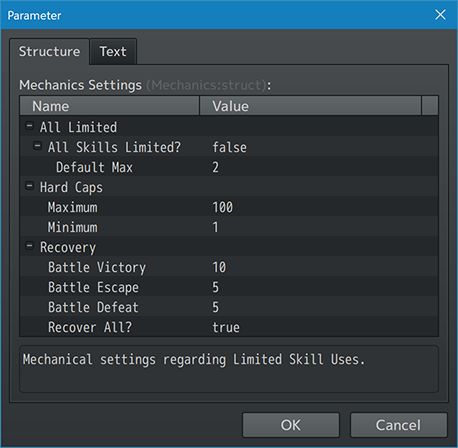
Task: Select the Recover All? value 'true'
Action: pos(226,327)
